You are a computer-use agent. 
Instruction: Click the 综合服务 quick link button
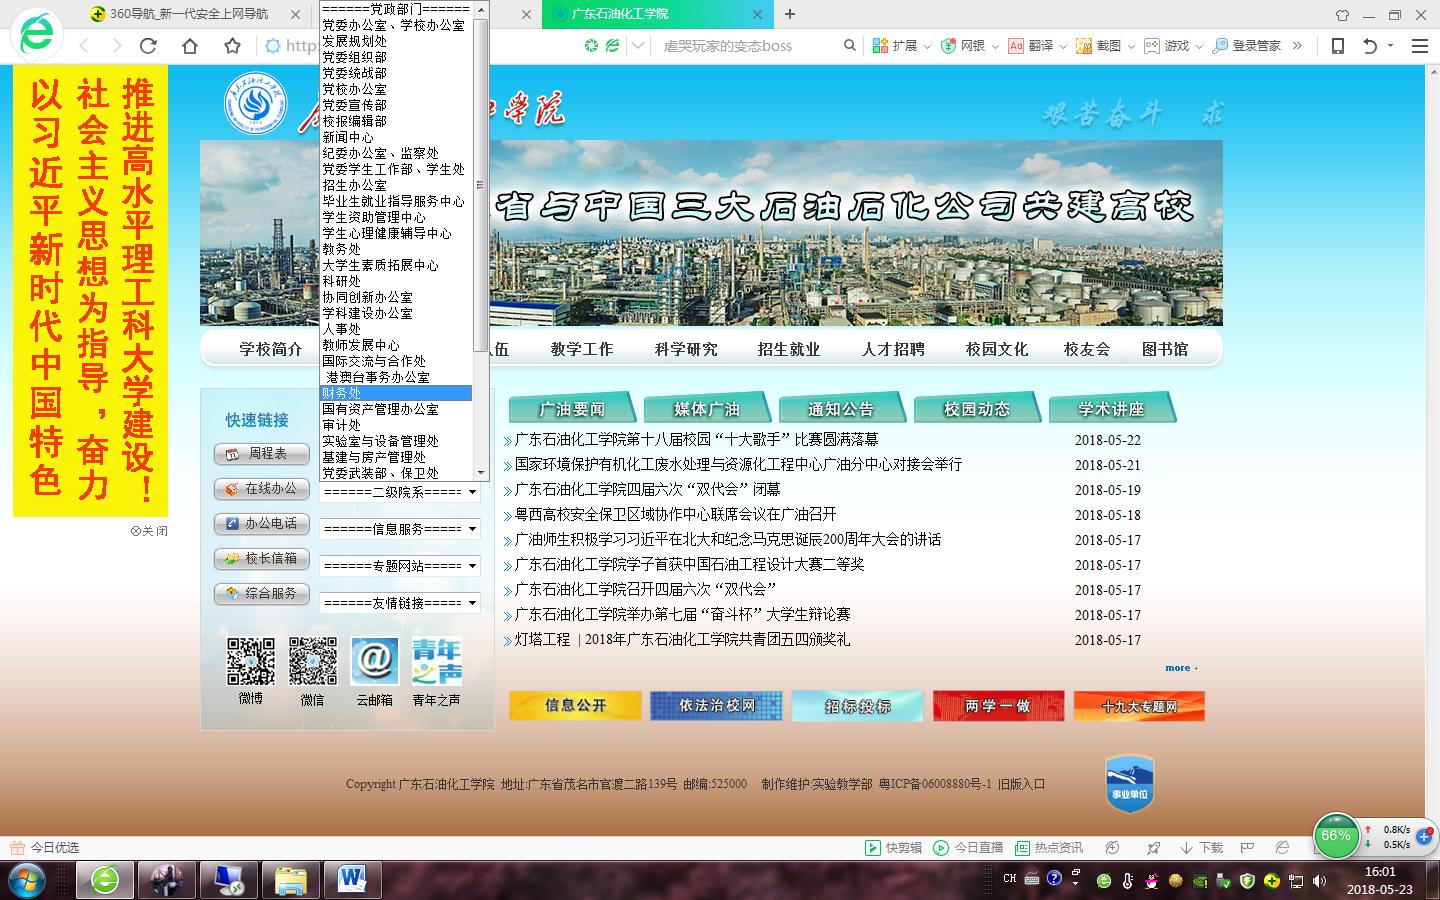click(x=262, y=594)
